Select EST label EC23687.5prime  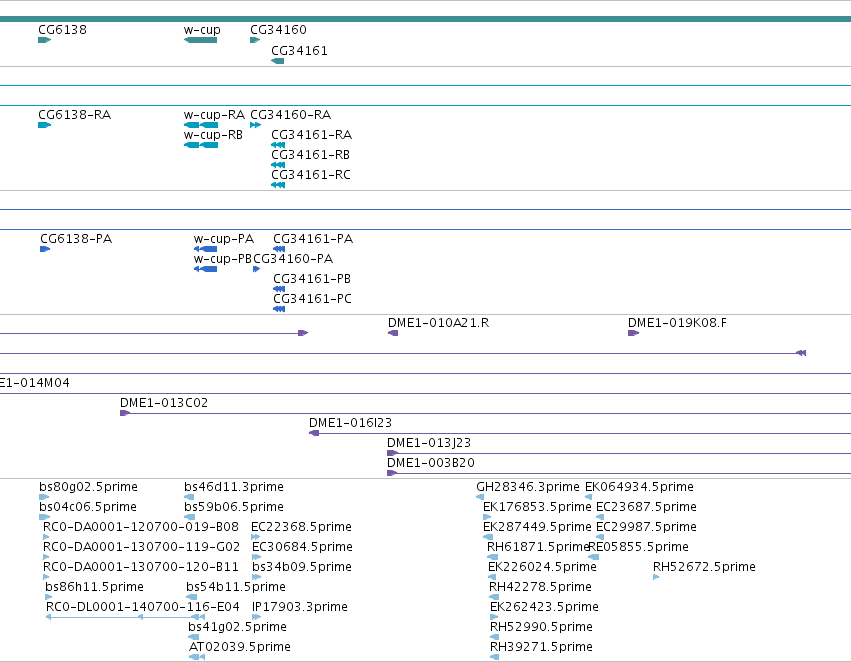click(646, 507)
